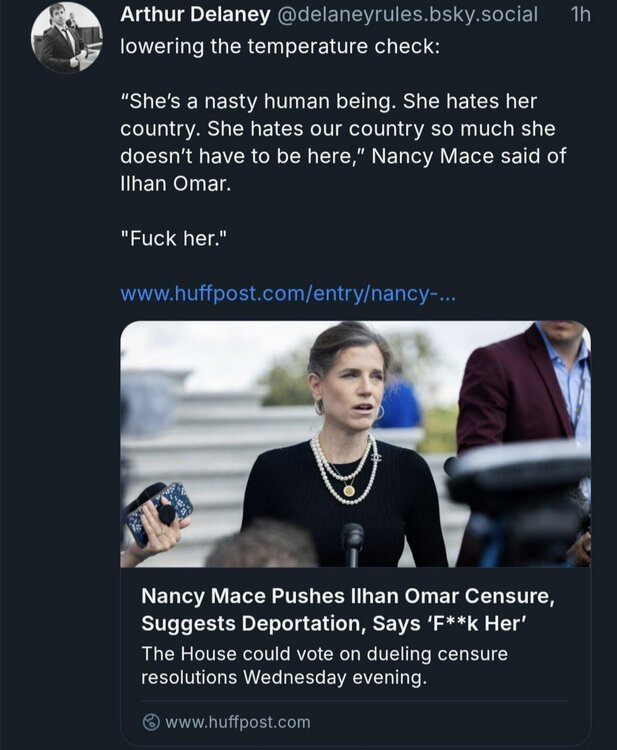Click the www.huffpost.com domain in card footer
This screenshot has height=750, width=617.
[x=238, y=721]
